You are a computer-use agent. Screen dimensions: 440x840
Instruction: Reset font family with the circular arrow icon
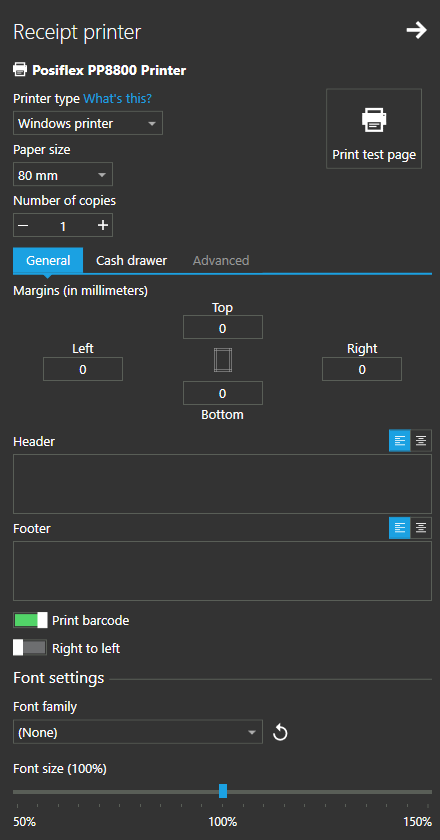(x=280, y=732)
